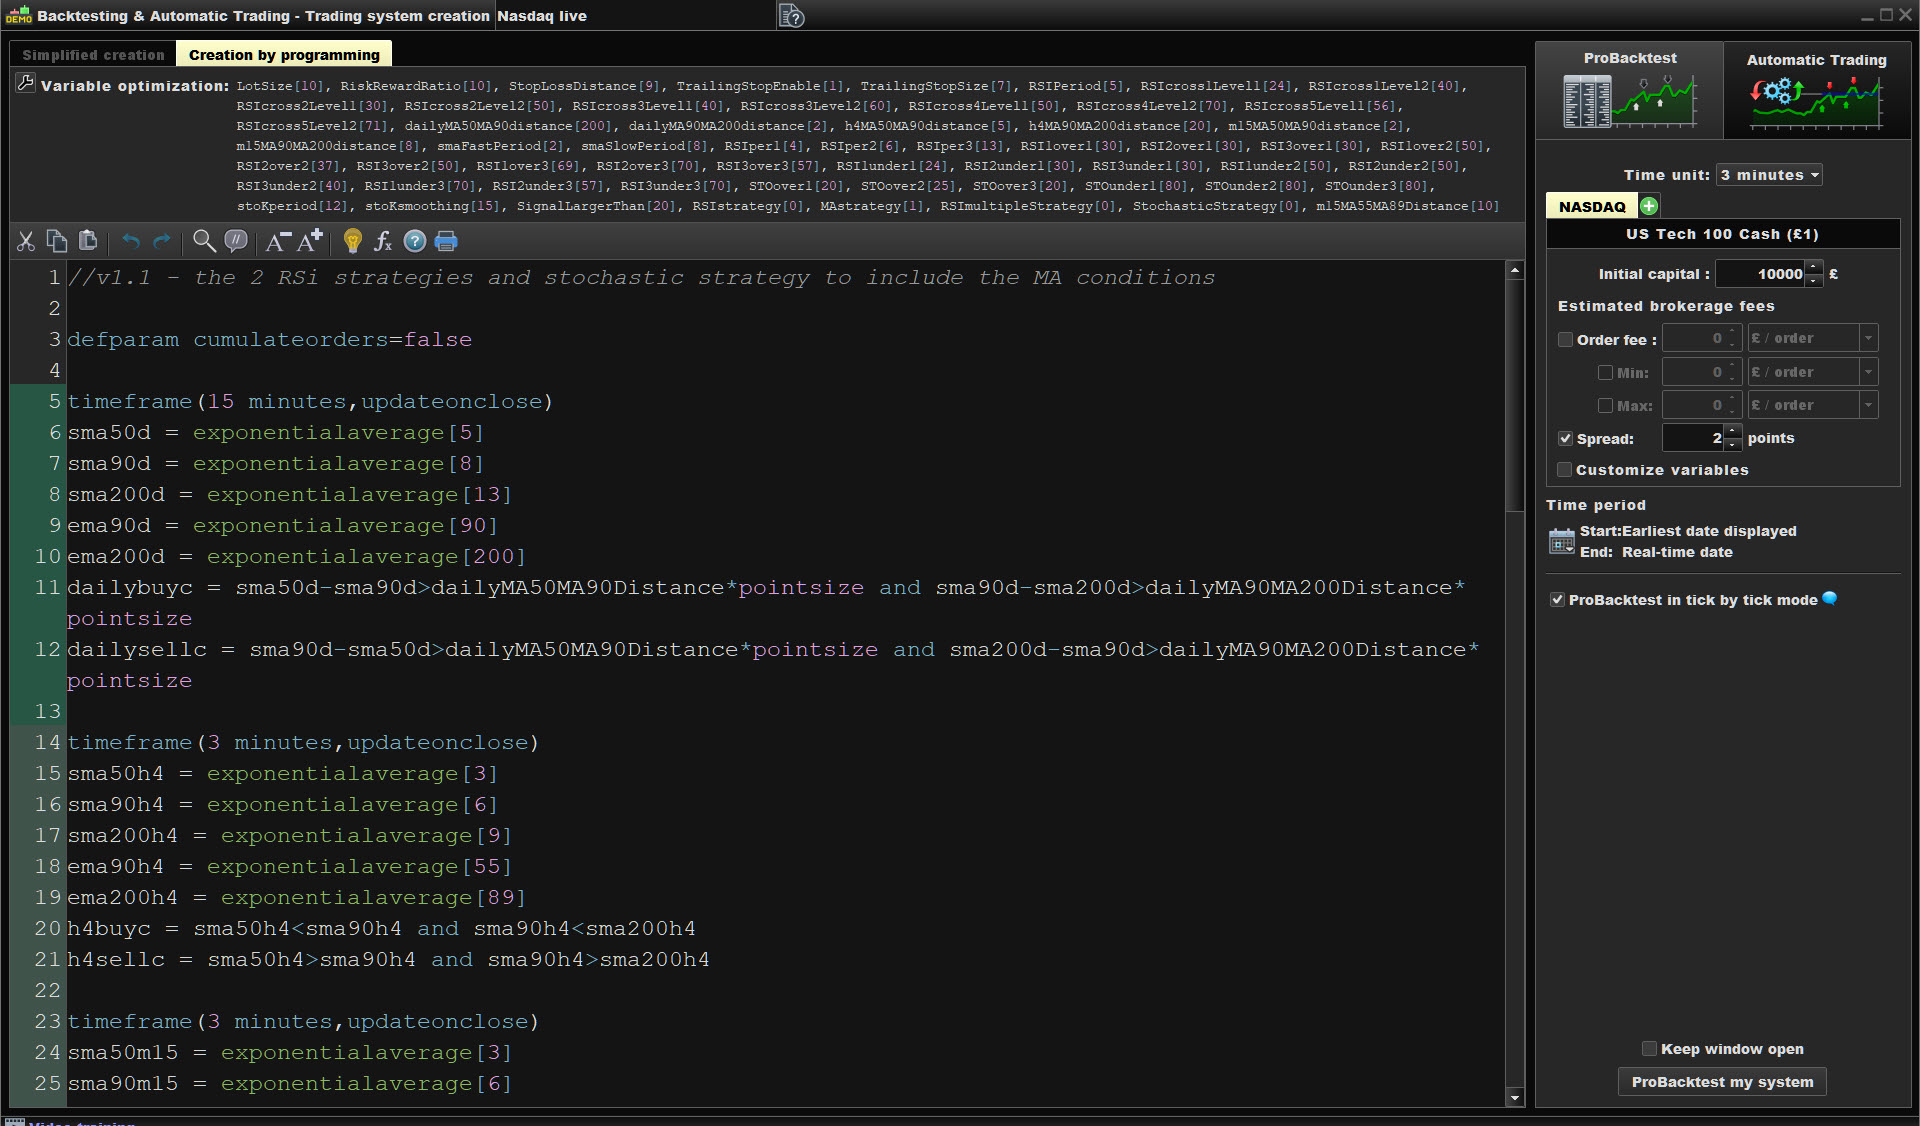Switch to Simplified creation tab
Screen dimensions: 1920x1126
pyautogui.click(x=93, y=55)
